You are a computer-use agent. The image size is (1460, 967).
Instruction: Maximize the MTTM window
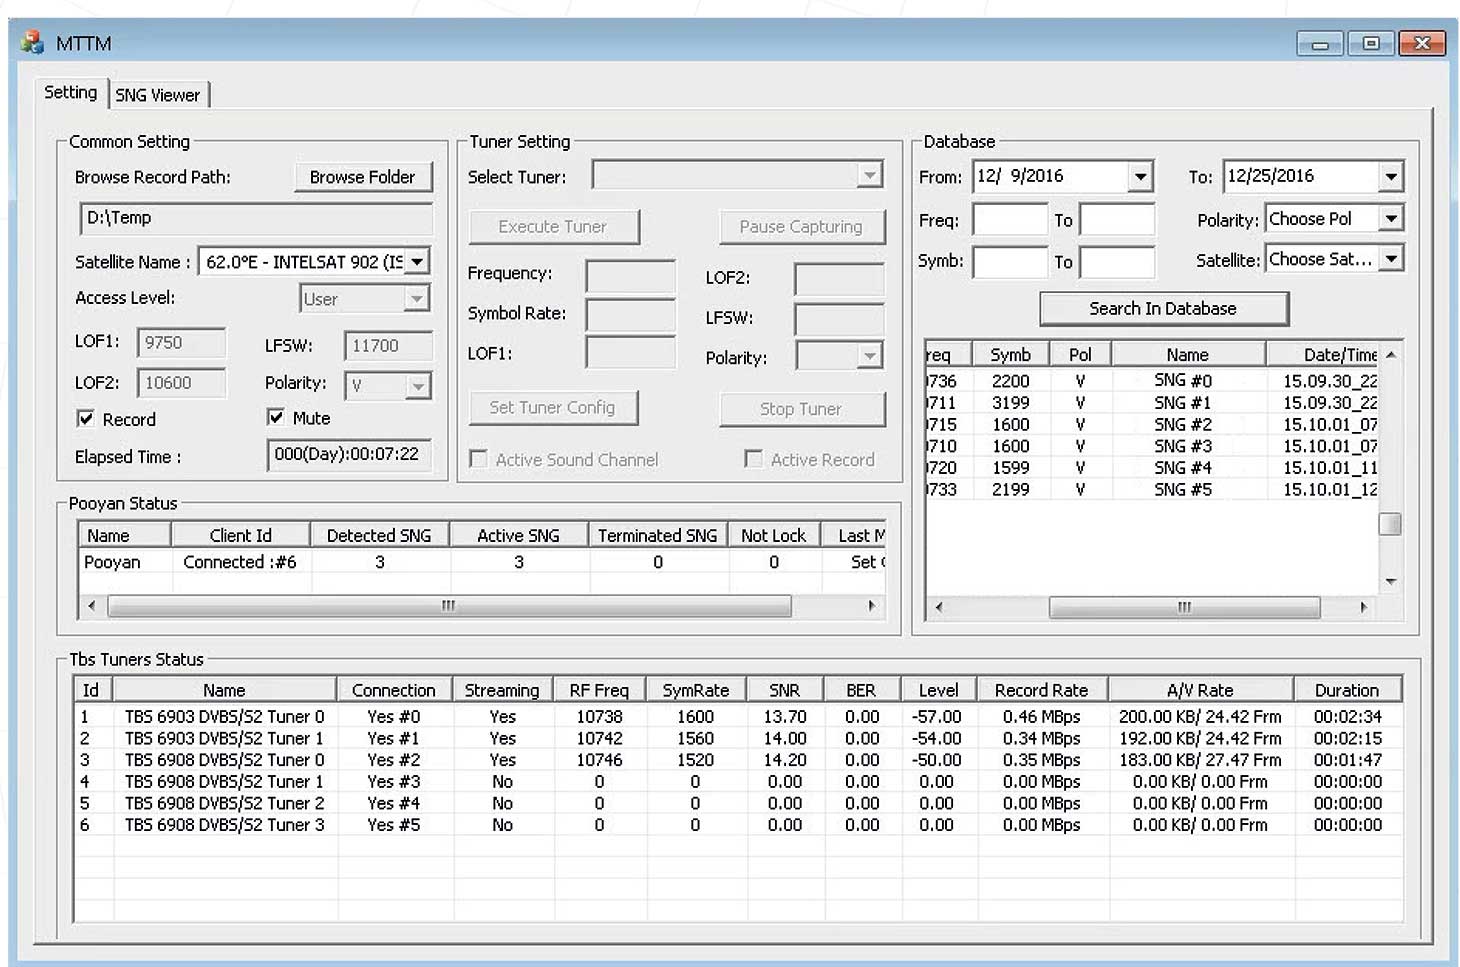(x=1371, y=43)
